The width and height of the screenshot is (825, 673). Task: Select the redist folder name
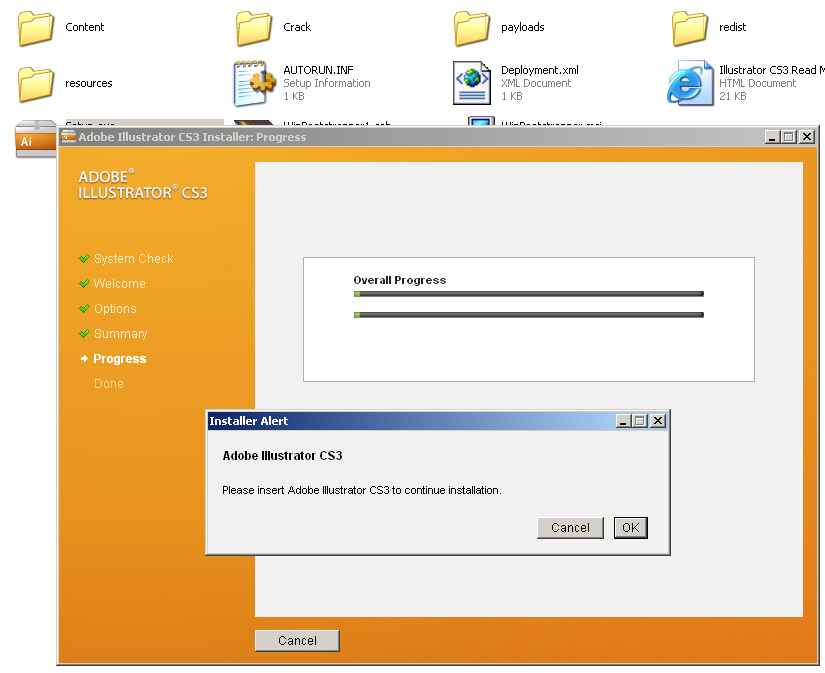pyautogui.click(x=732, y=27)
